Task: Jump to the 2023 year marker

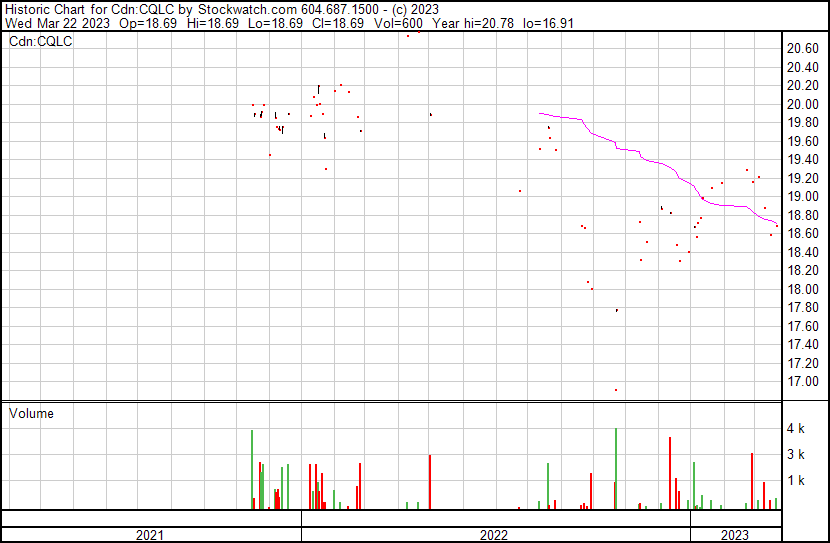Action: point(734,535)
